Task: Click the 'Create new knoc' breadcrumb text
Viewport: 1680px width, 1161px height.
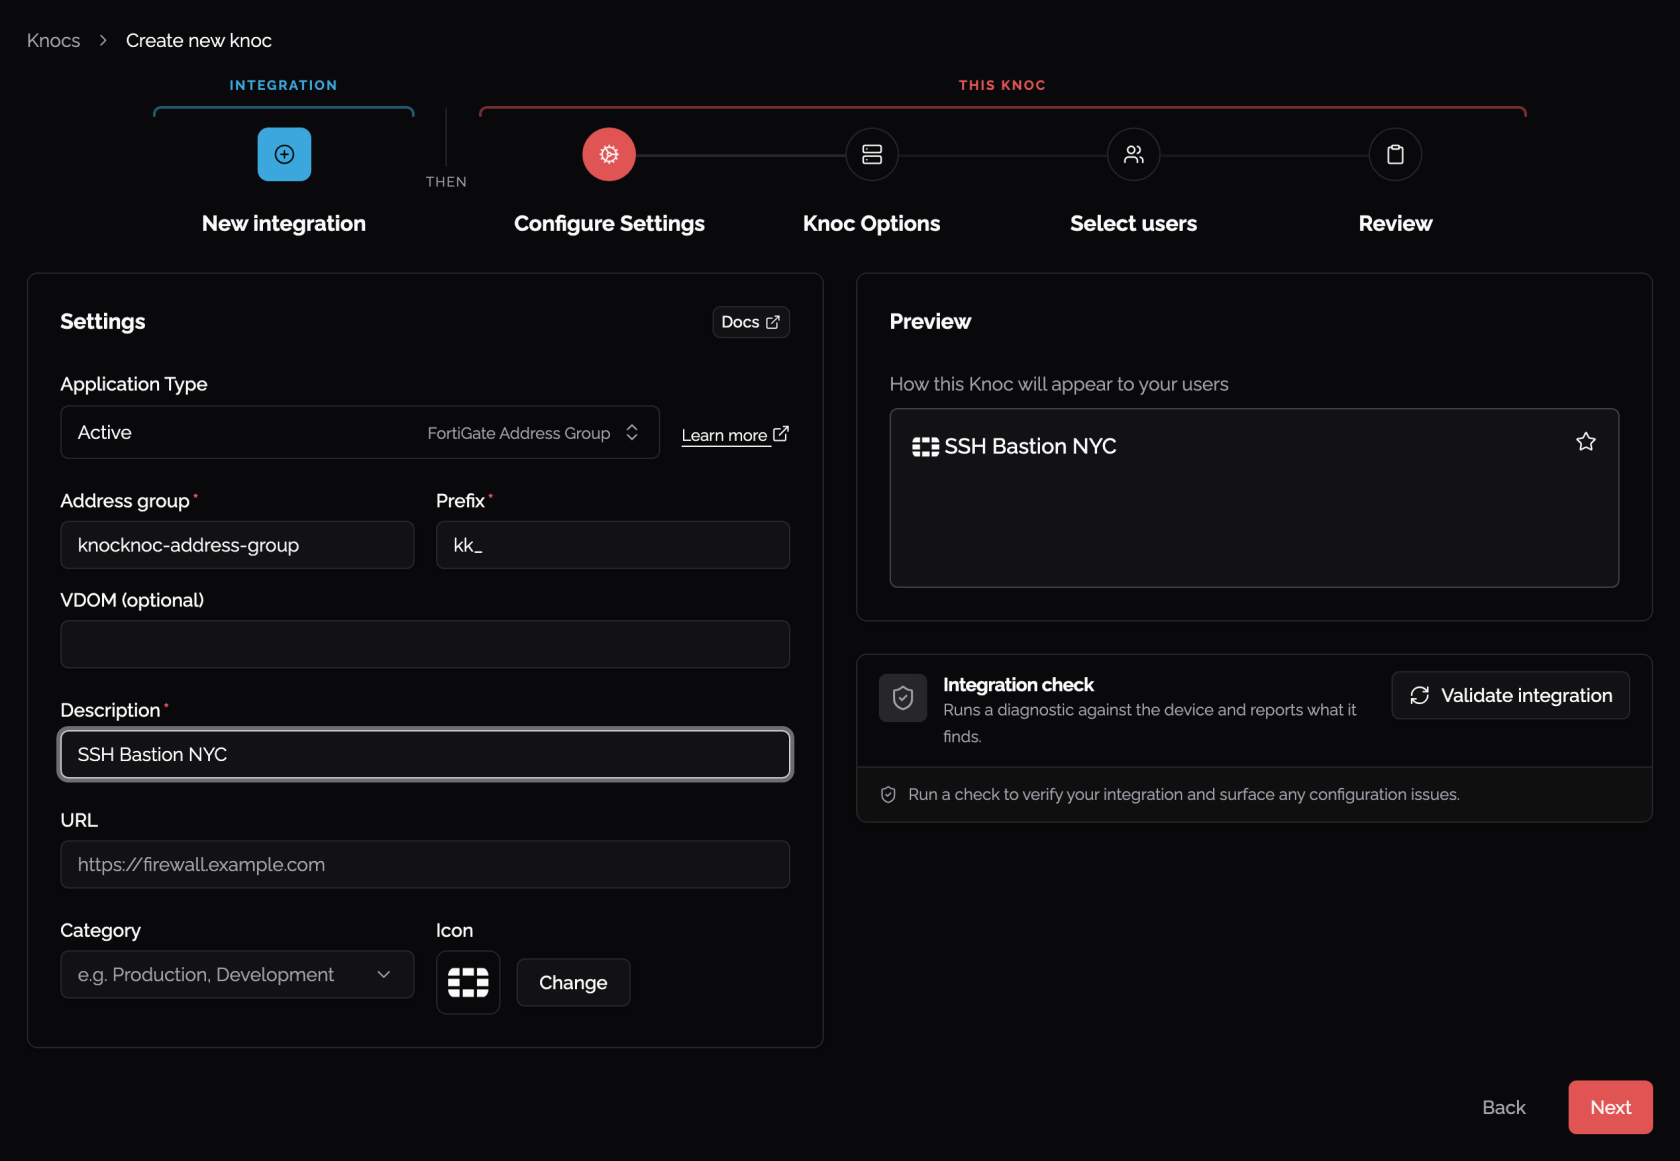Action: (x=199, y=40)
